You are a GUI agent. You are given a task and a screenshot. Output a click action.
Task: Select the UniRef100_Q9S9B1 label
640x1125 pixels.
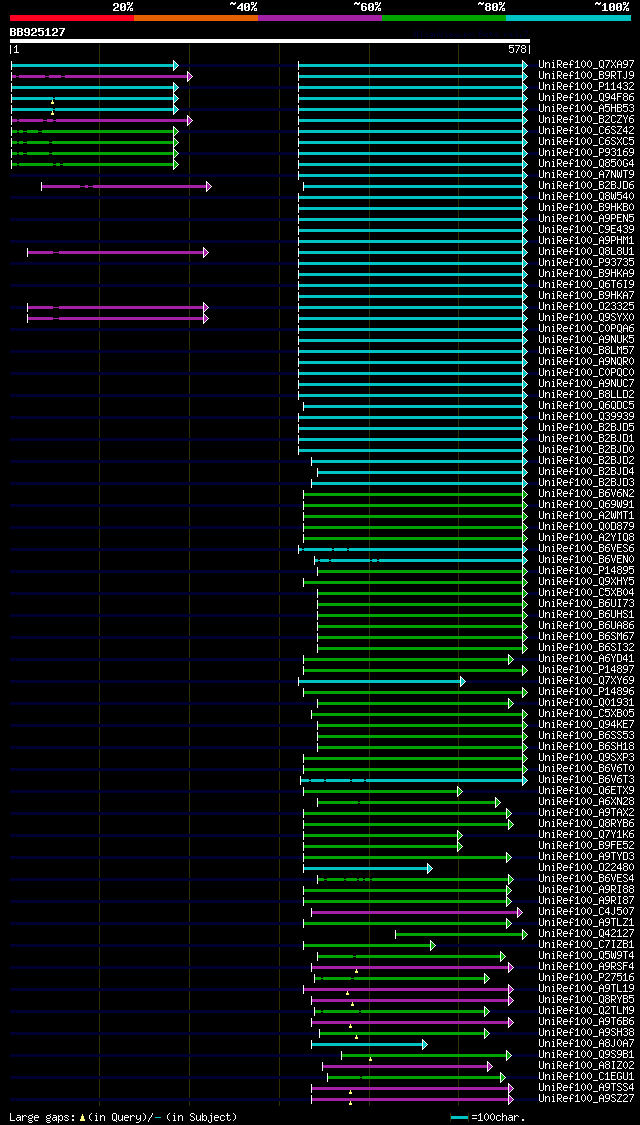click(586, 1055)
